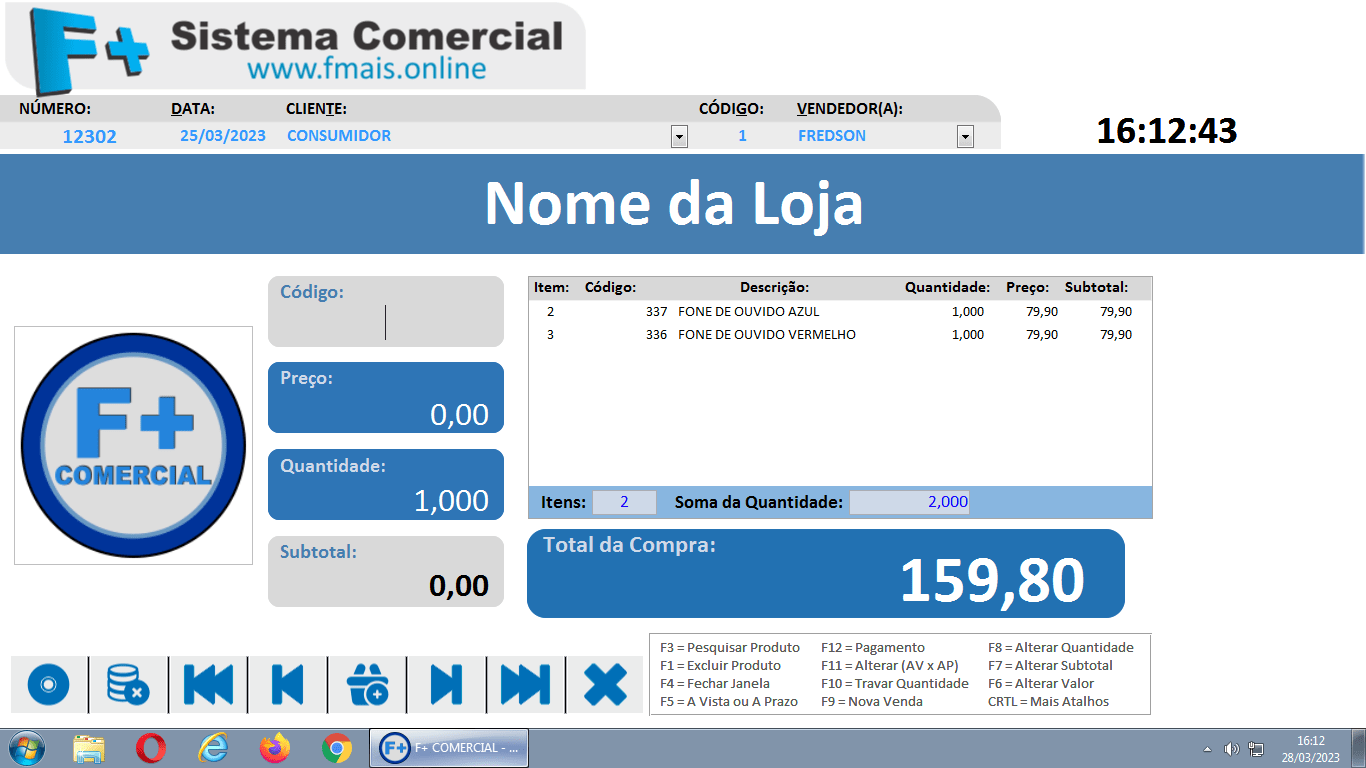Launch Google Chrome from taskbar

pos(337,748)
